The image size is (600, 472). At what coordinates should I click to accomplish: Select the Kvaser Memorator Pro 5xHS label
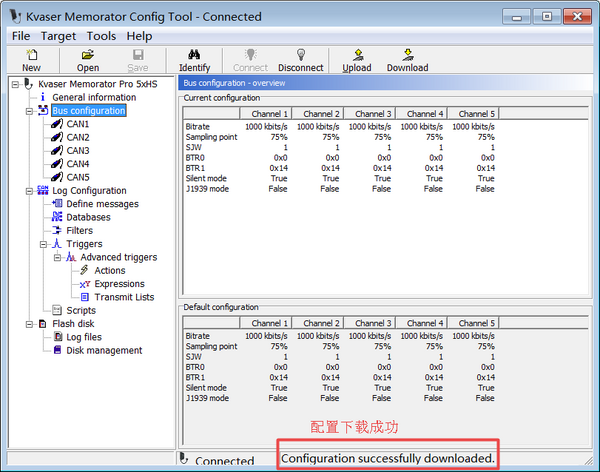pos(98,84)
